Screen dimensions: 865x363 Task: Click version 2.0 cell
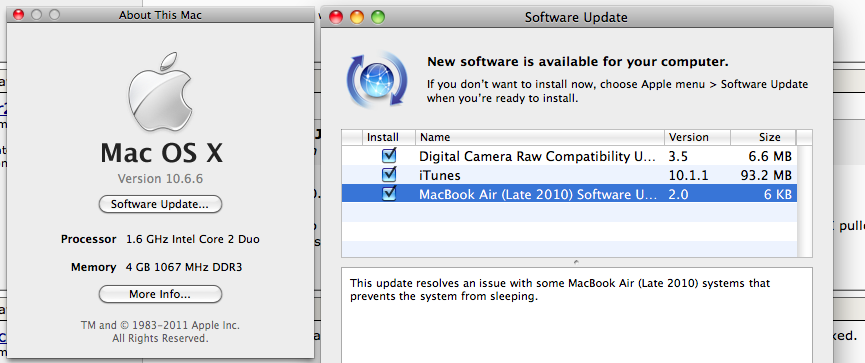678,194
